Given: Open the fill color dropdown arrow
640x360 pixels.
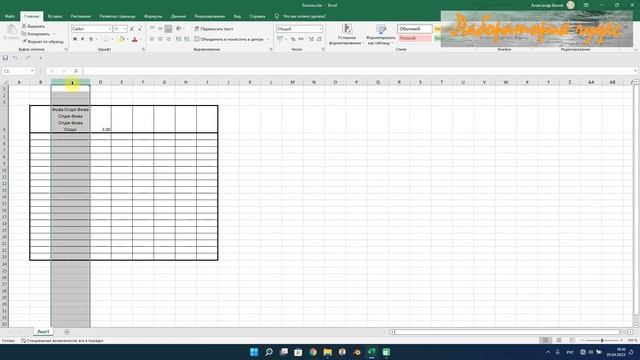Looking at the screenshot, I should click(127, 39).
